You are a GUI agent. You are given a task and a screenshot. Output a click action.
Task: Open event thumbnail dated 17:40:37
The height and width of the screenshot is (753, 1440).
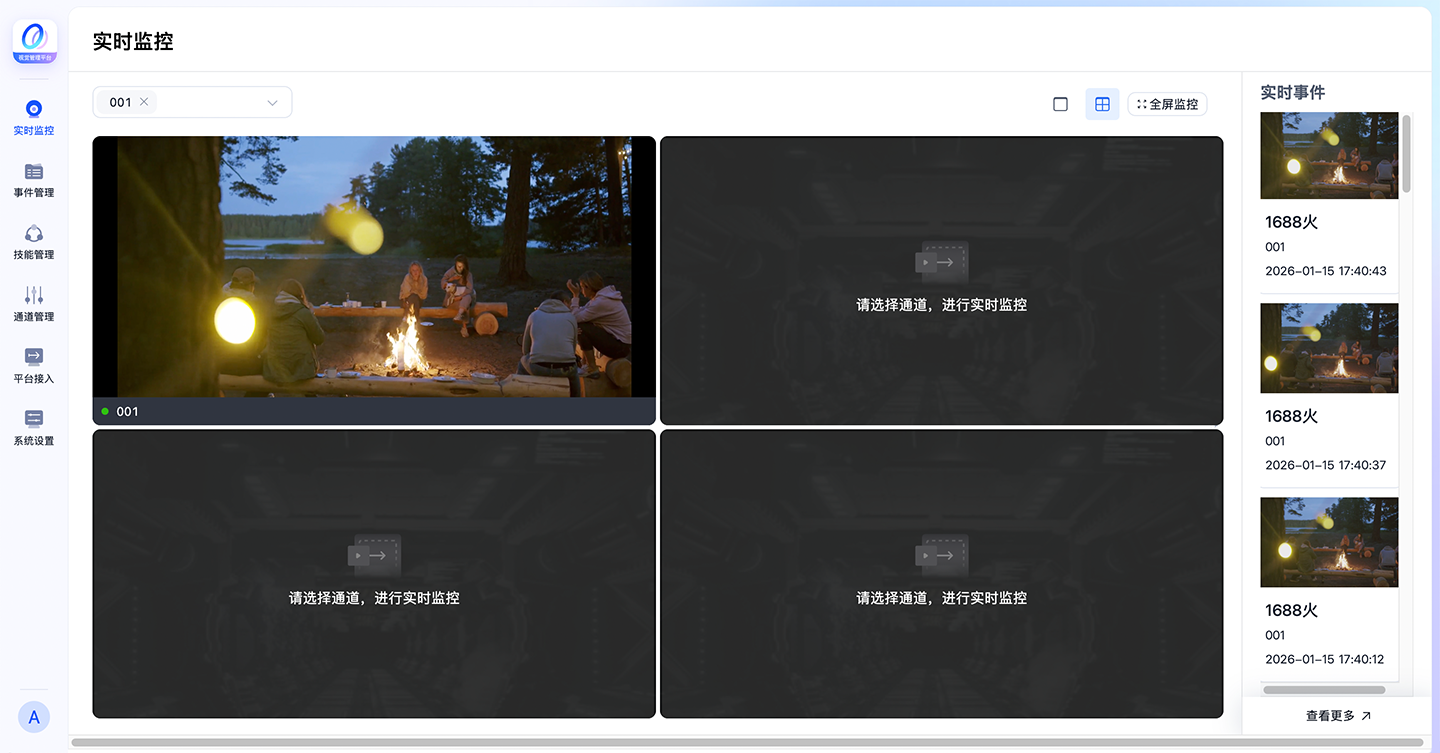coord(1329,349)
